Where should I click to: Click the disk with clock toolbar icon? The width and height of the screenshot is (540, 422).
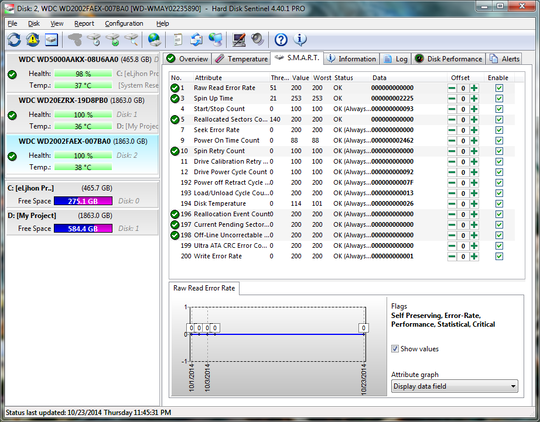(94, 40)
